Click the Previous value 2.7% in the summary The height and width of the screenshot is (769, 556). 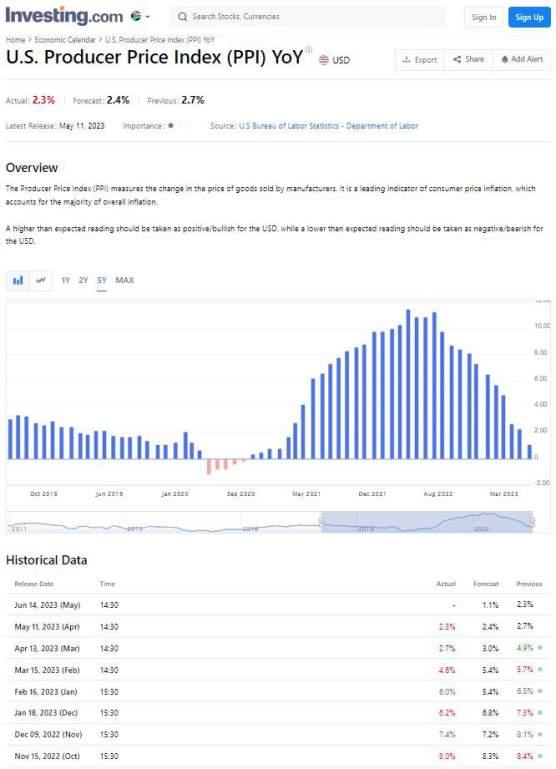click(x=193, y=100)
